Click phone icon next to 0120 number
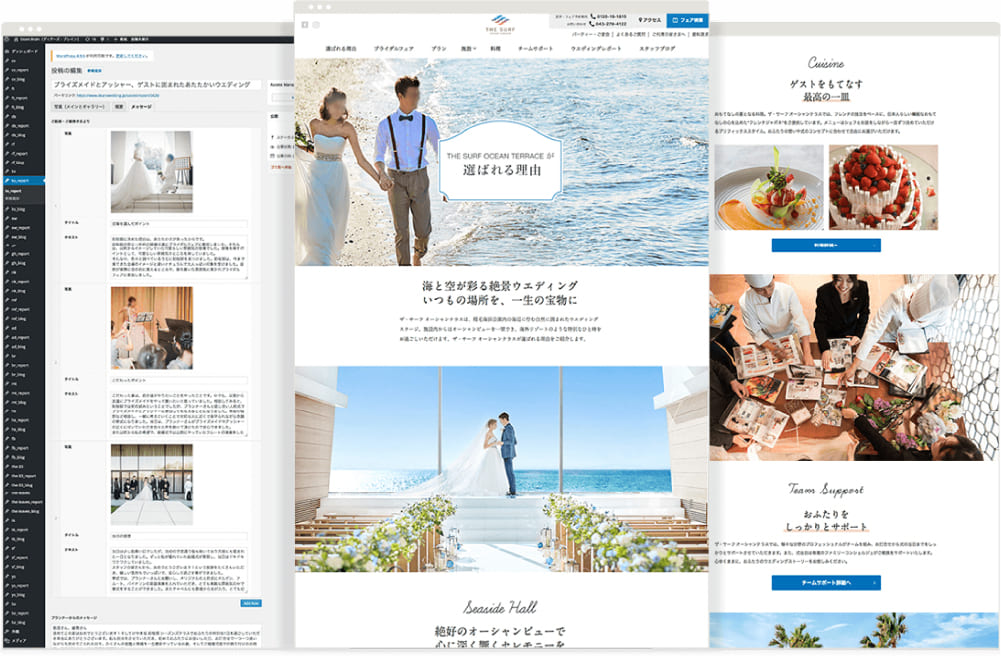Screen dimensions: 1001x656 pyautogui.click(x=593, y=17)
